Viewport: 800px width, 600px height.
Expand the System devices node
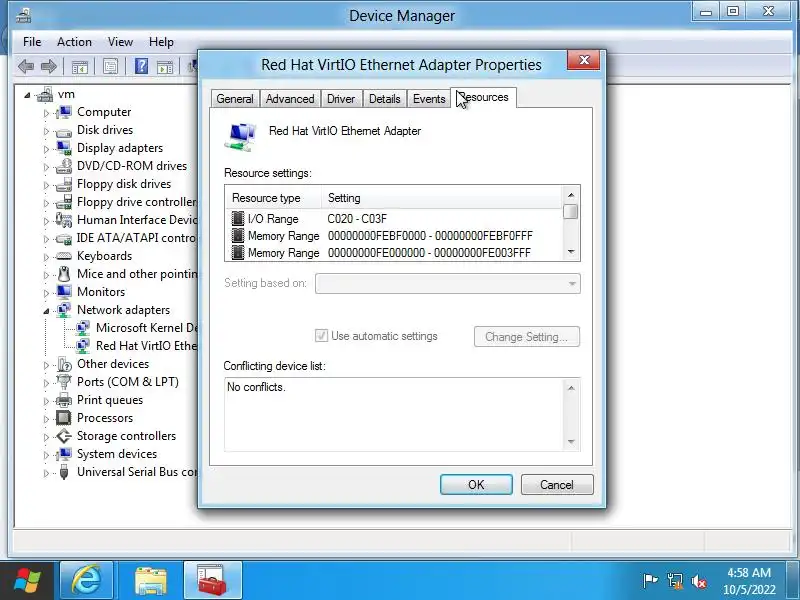(x=46, y=455)
